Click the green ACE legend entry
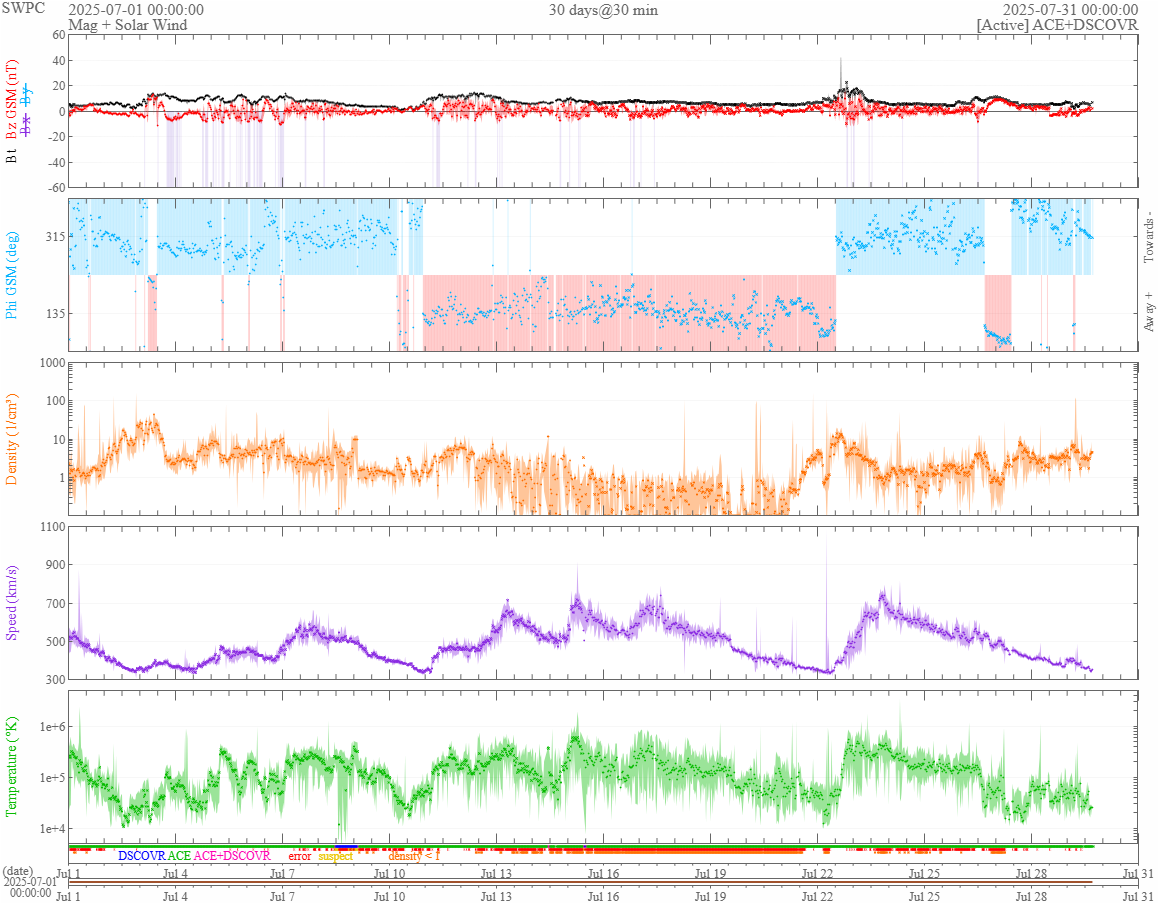 (x=179, y=856)
